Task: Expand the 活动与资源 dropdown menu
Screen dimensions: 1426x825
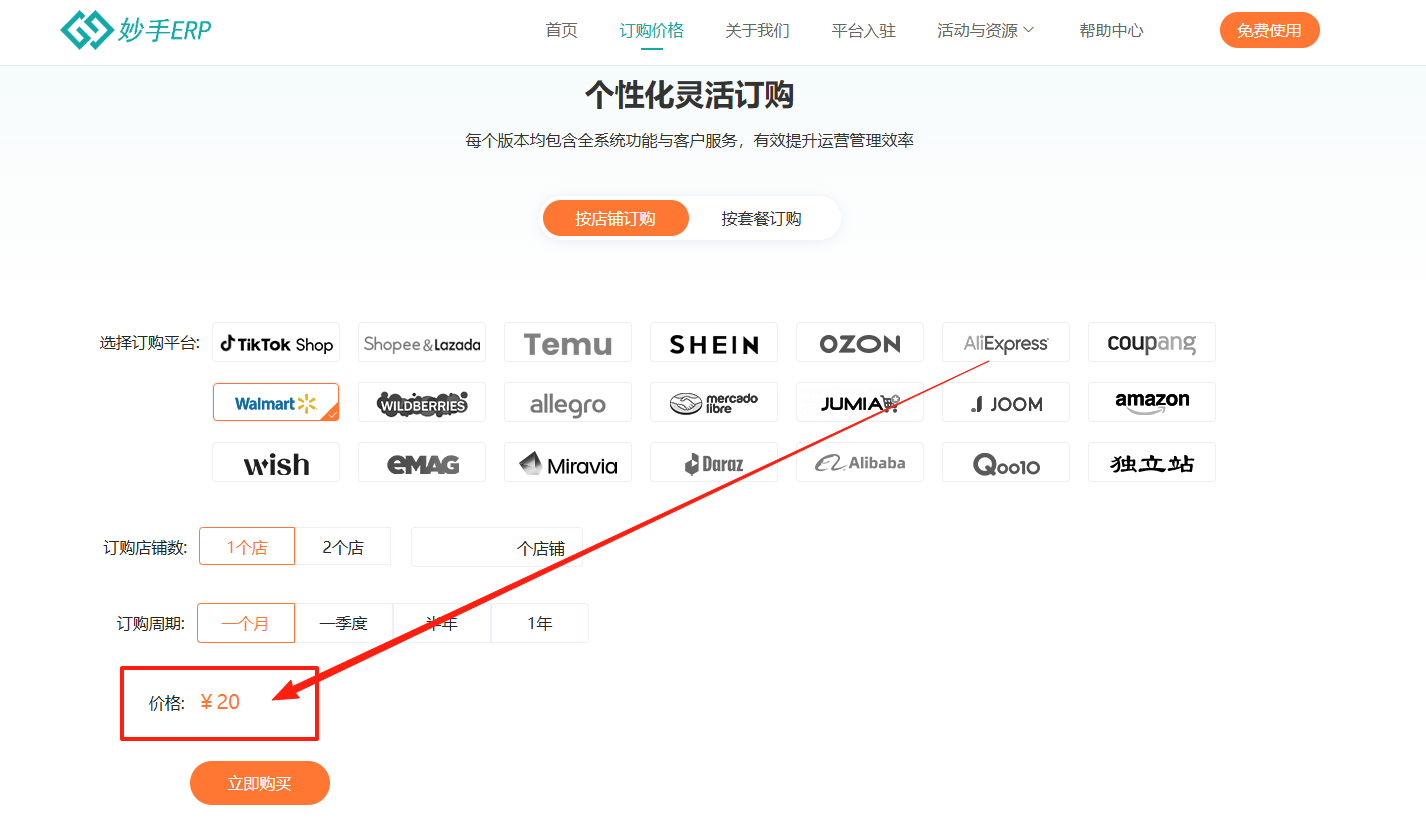Action: coord(985,31)
